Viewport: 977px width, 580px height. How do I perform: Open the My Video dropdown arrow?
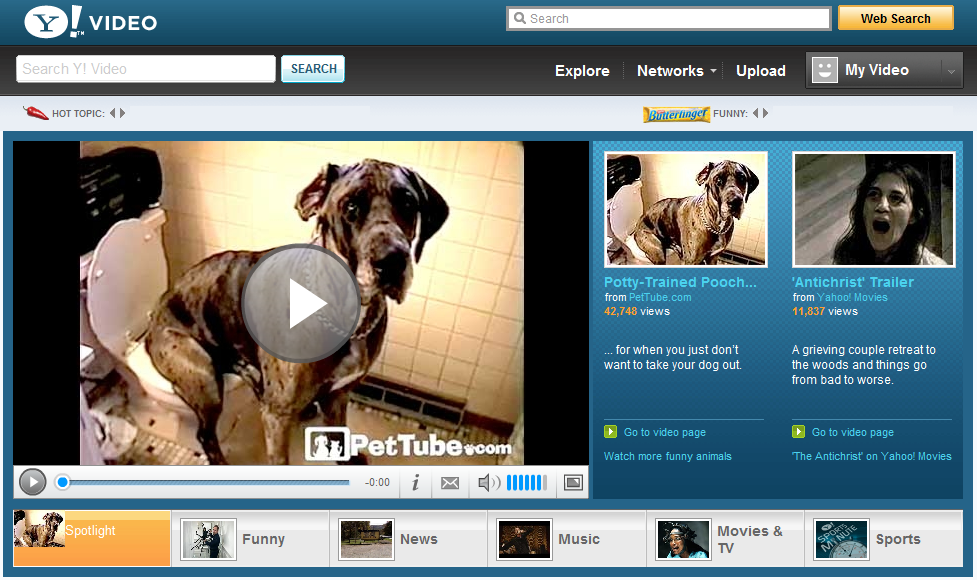[950, 71]
